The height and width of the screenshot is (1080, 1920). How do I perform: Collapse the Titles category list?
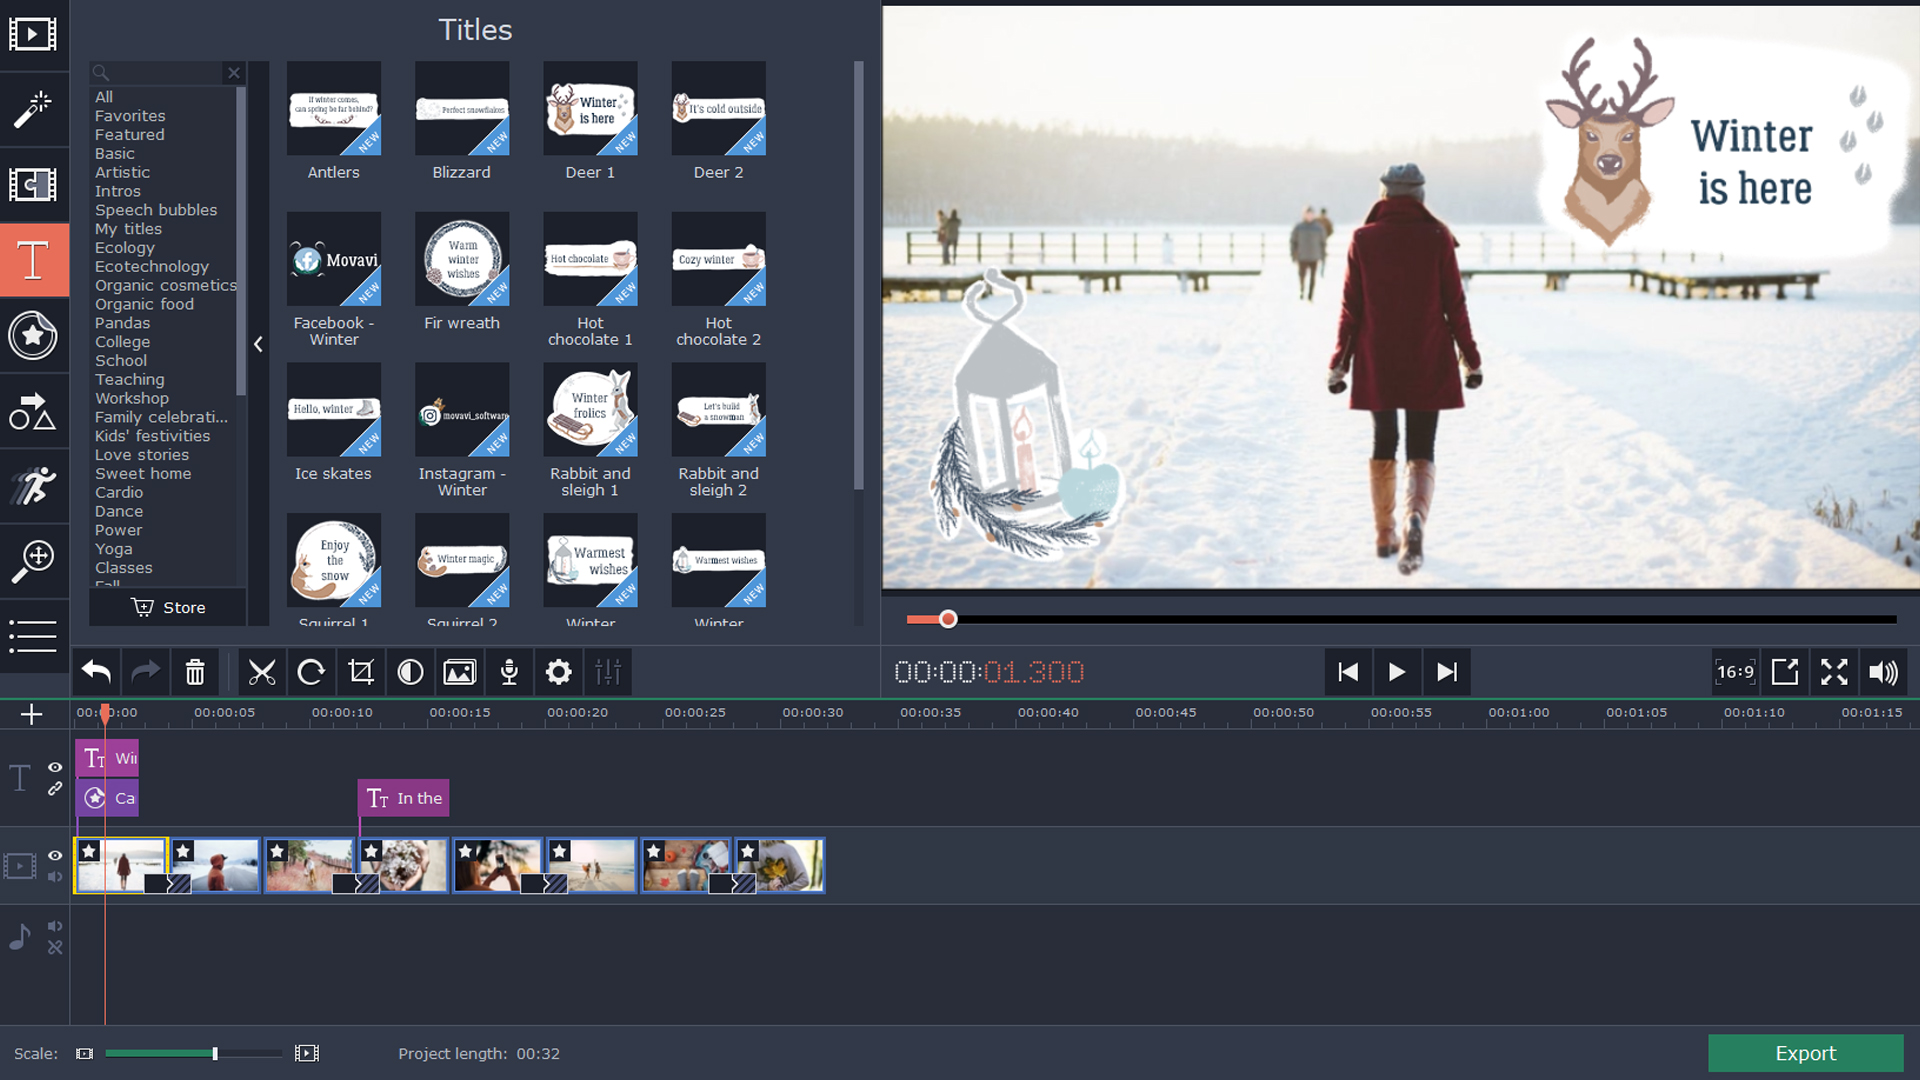[258, 344]
